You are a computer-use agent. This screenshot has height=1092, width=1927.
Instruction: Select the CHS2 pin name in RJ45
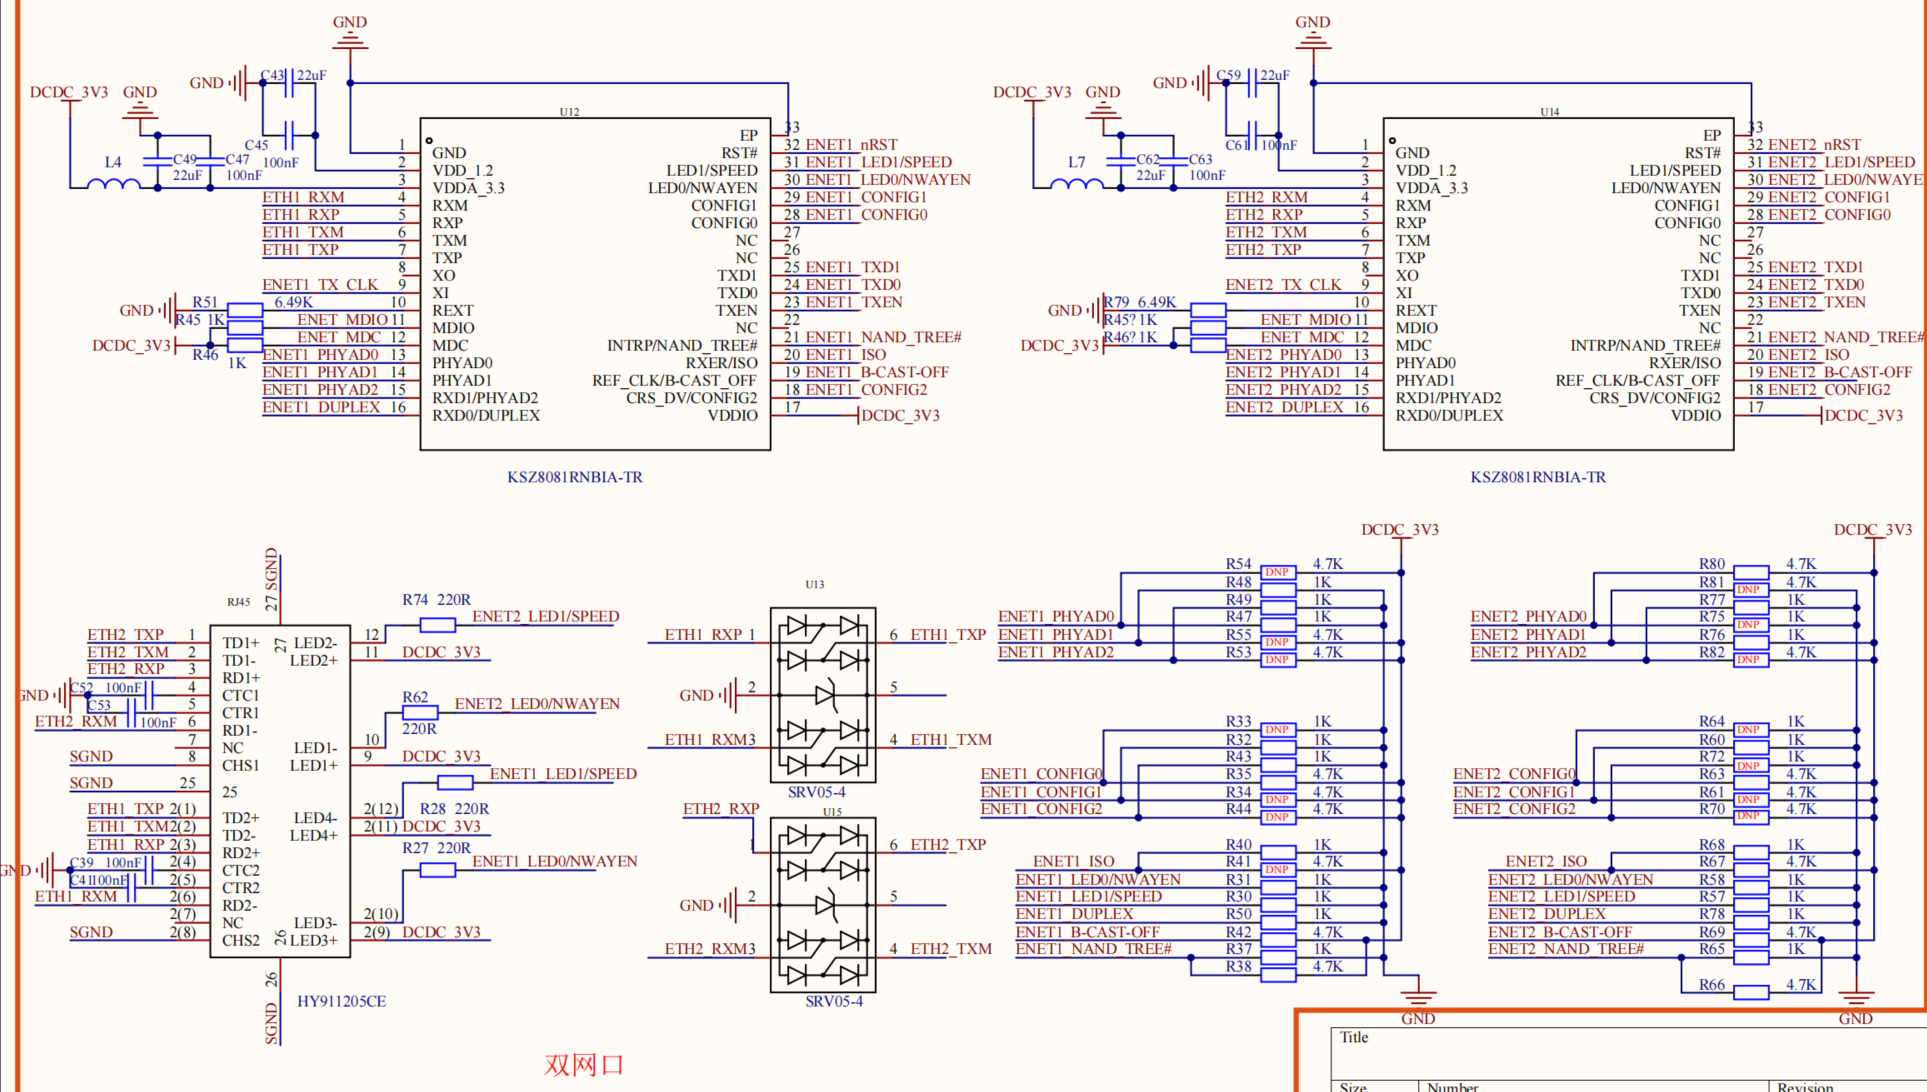coord(240,940)
